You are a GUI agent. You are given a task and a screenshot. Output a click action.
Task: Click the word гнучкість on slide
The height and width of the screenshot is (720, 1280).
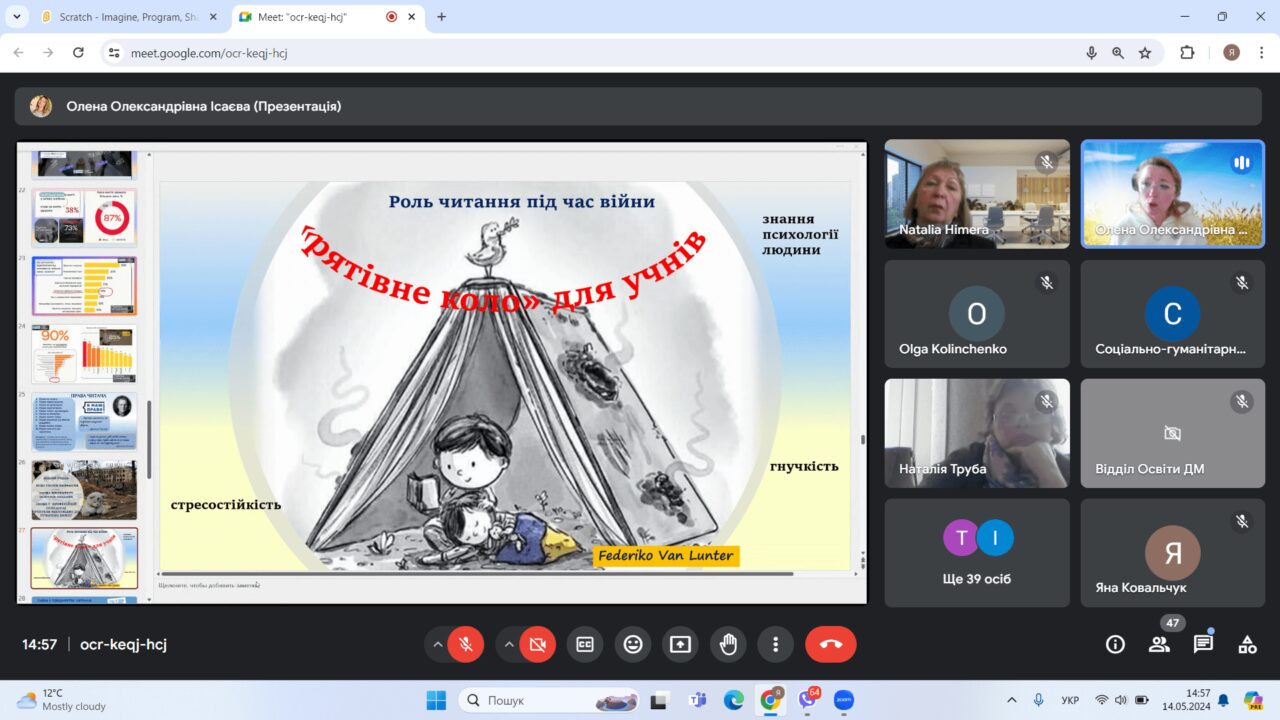[x=804, y=467]
